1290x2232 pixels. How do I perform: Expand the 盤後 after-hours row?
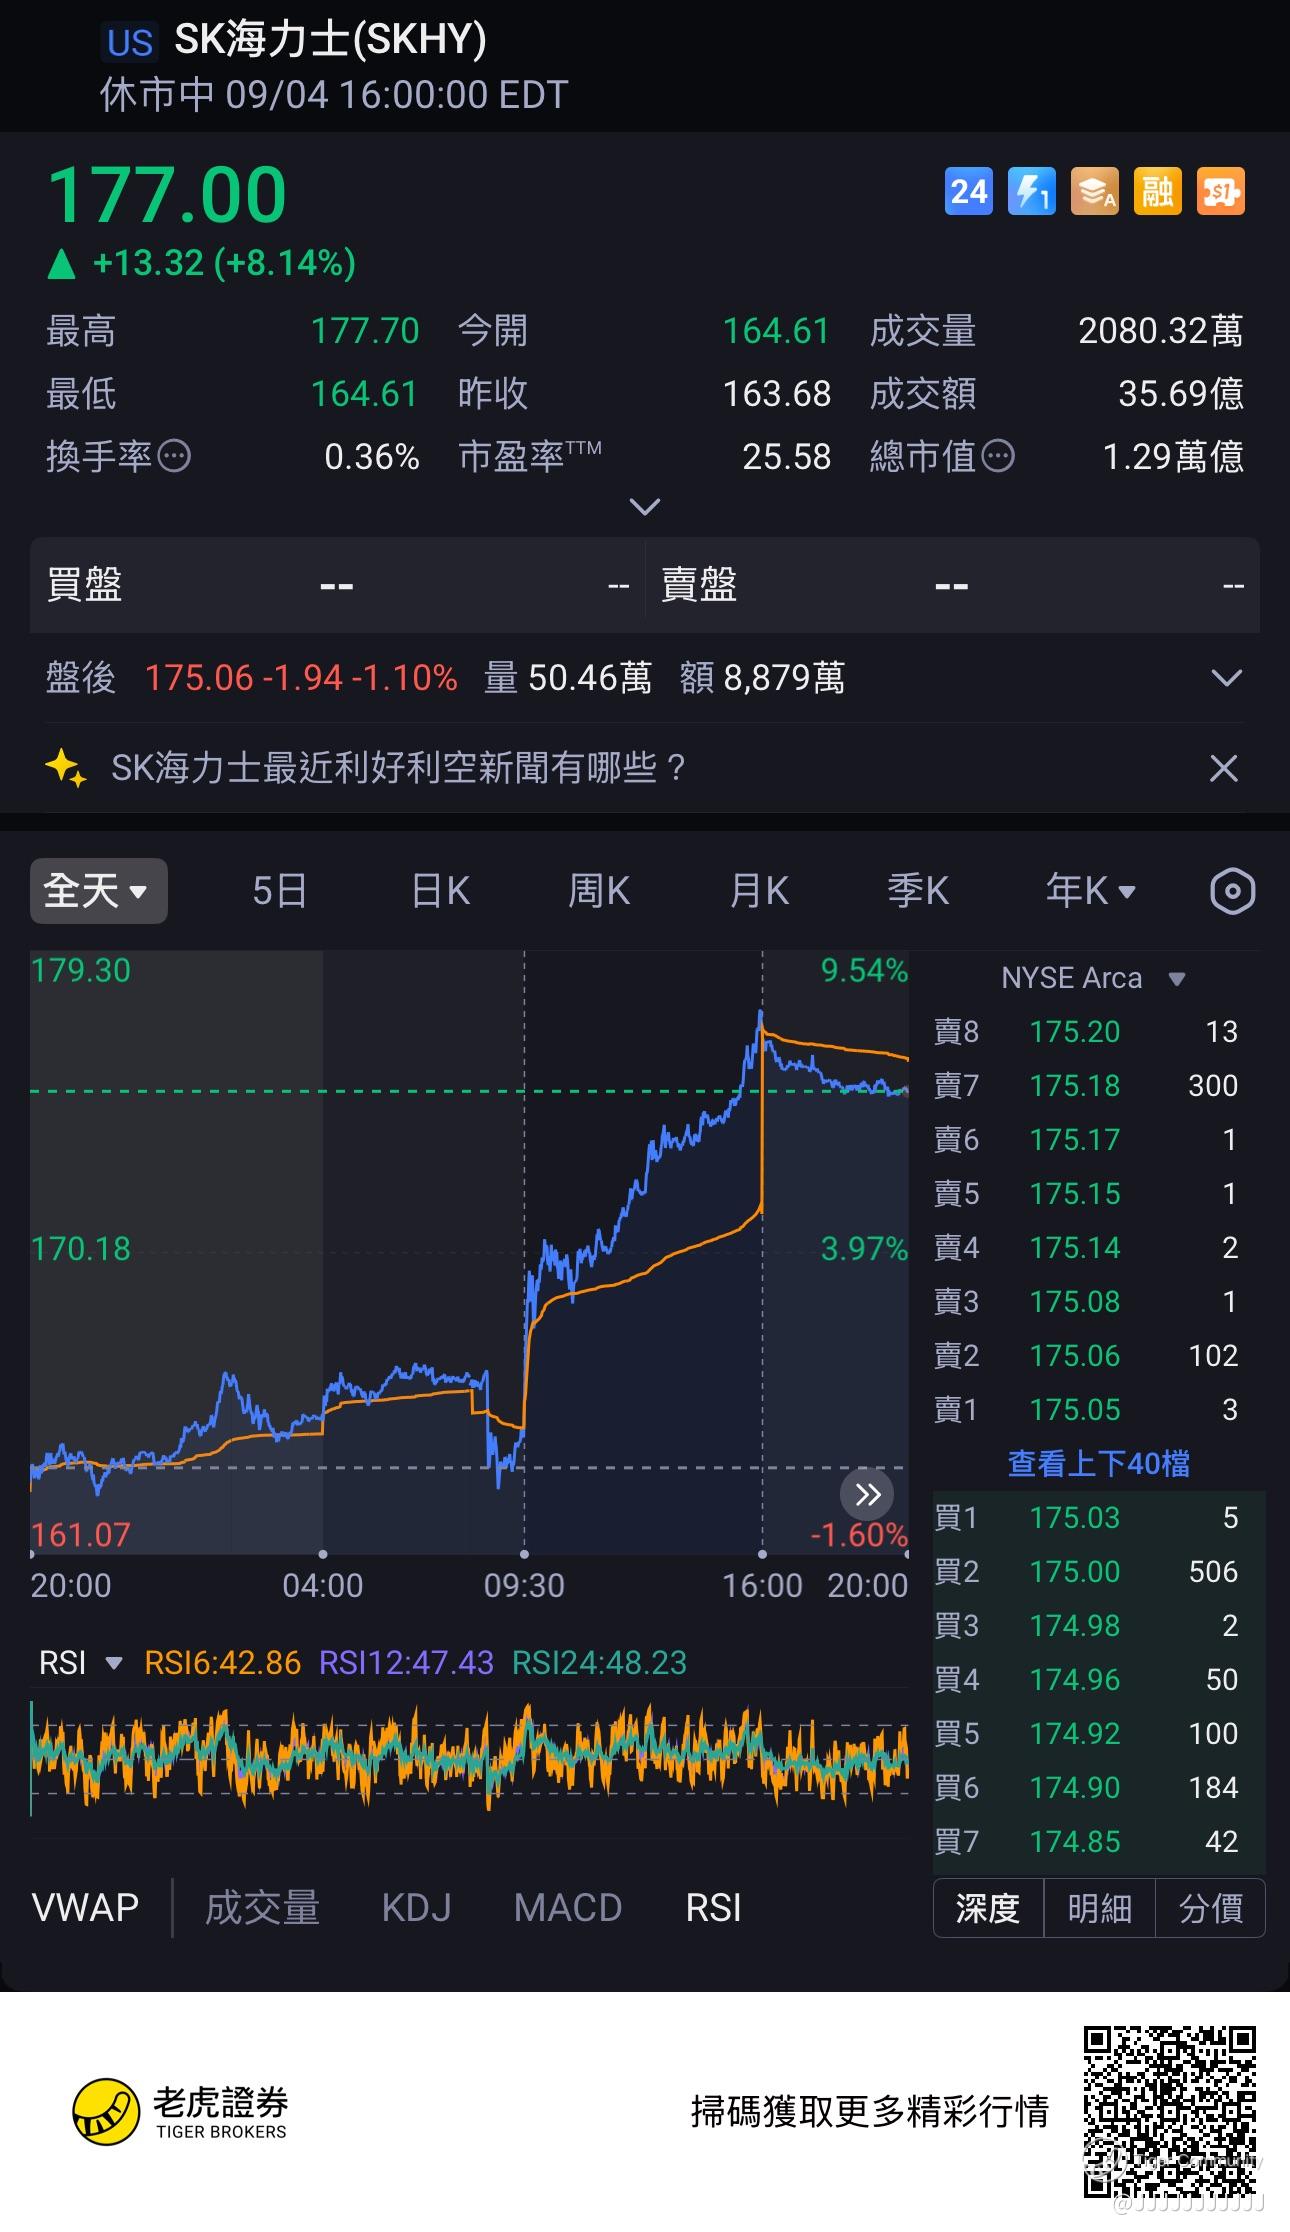pos(1226,678)
